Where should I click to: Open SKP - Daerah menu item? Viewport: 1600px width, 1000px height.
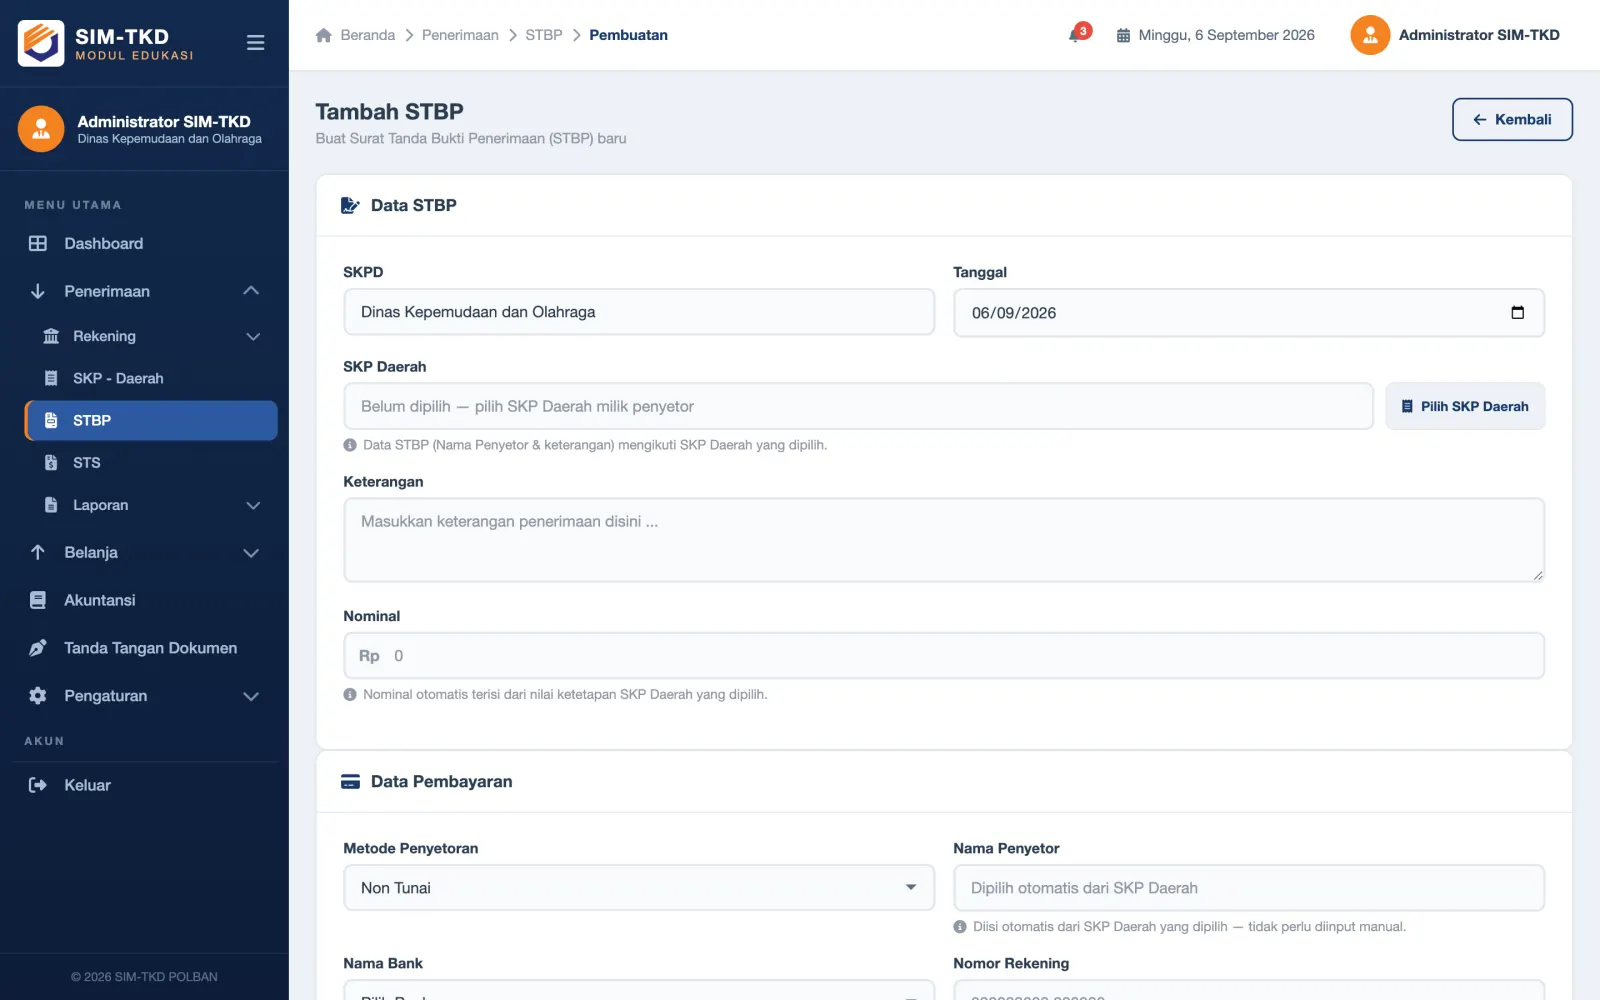151,378
